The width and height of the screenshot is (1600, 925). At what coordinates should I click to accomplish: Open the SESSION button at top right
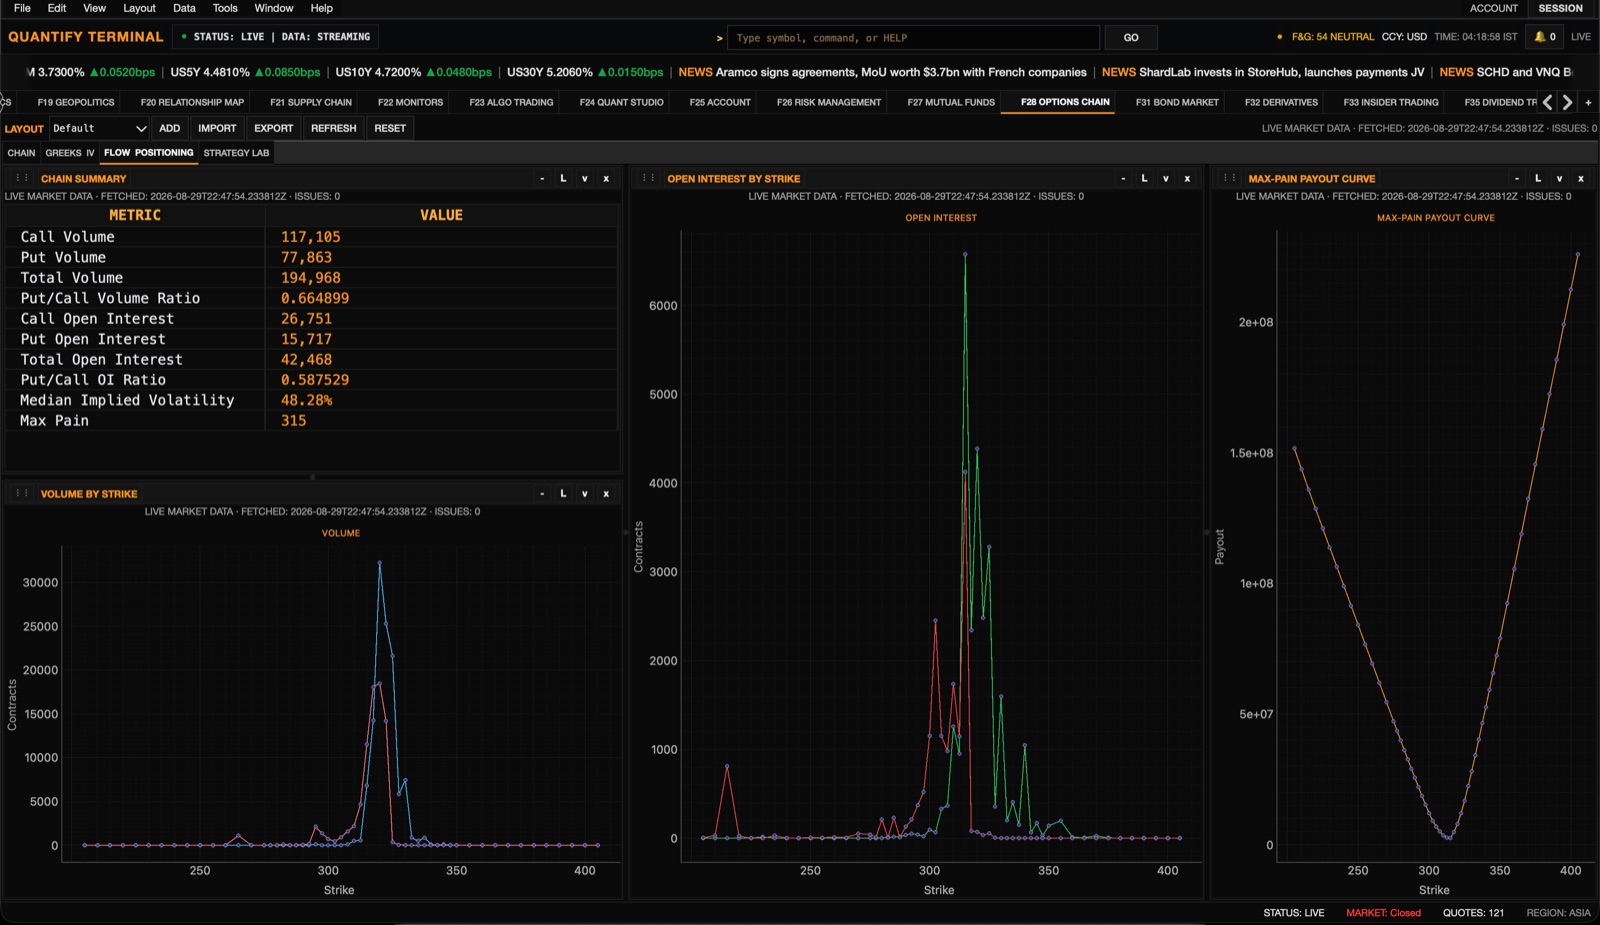tap(1560, 8)
